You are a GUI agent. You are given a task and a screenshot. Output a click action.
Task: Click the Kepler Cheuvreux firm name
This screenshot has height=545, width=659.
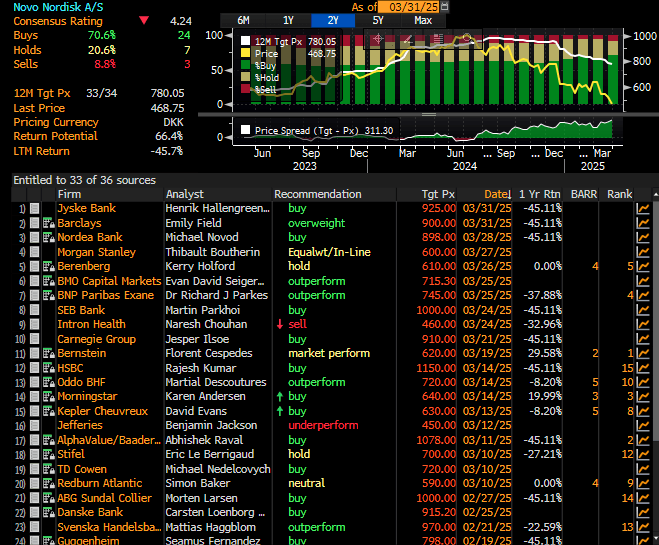pyautogui.click(x=105, y=411)
